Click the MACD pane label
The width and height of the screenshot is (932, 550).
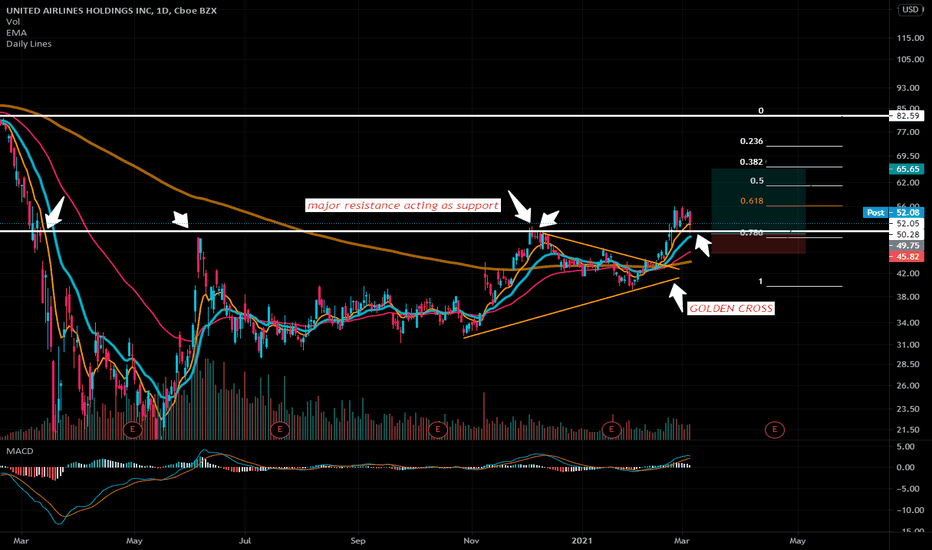point(20,451)
